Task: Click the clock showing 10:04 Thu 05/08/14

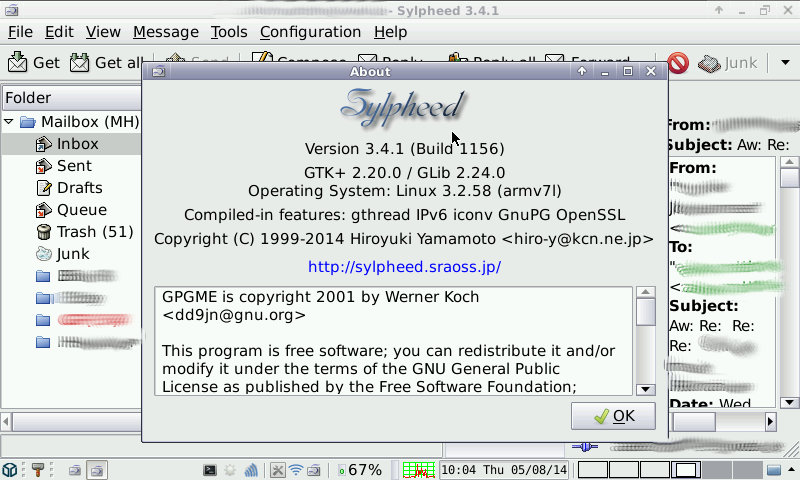Action: click(504, 470)
